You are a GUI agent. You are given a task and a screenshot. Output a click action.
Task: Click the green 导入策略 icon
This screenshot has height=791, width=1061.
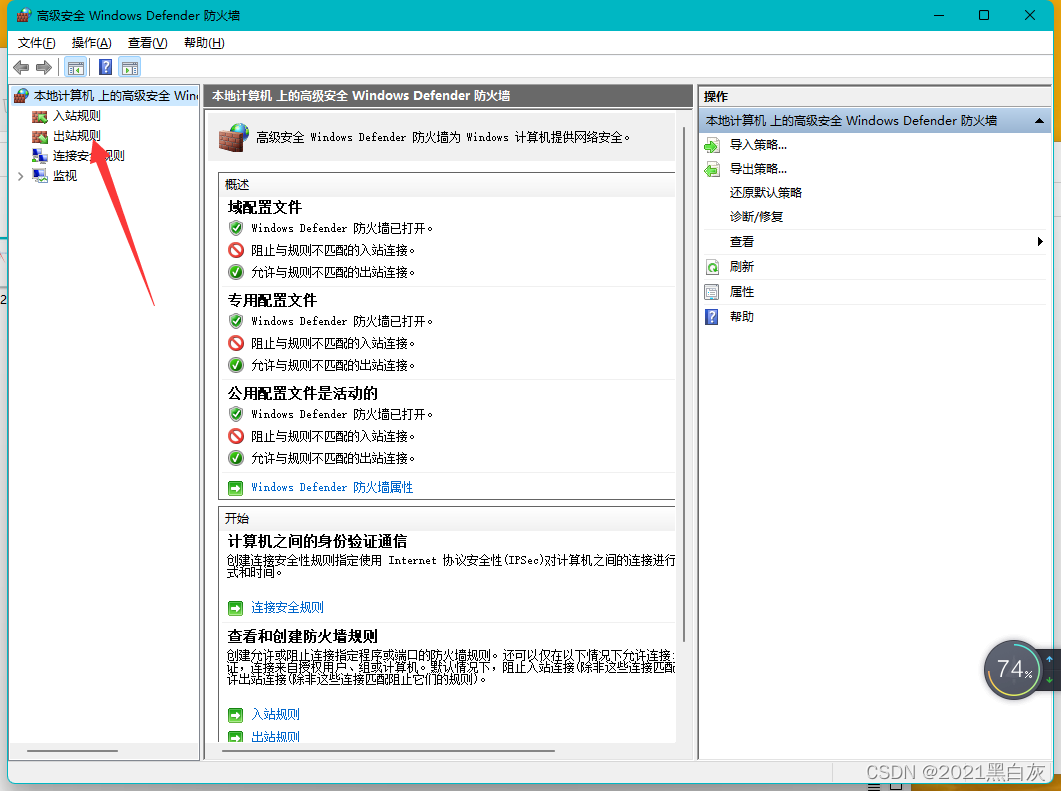click(x=712, y=145)
